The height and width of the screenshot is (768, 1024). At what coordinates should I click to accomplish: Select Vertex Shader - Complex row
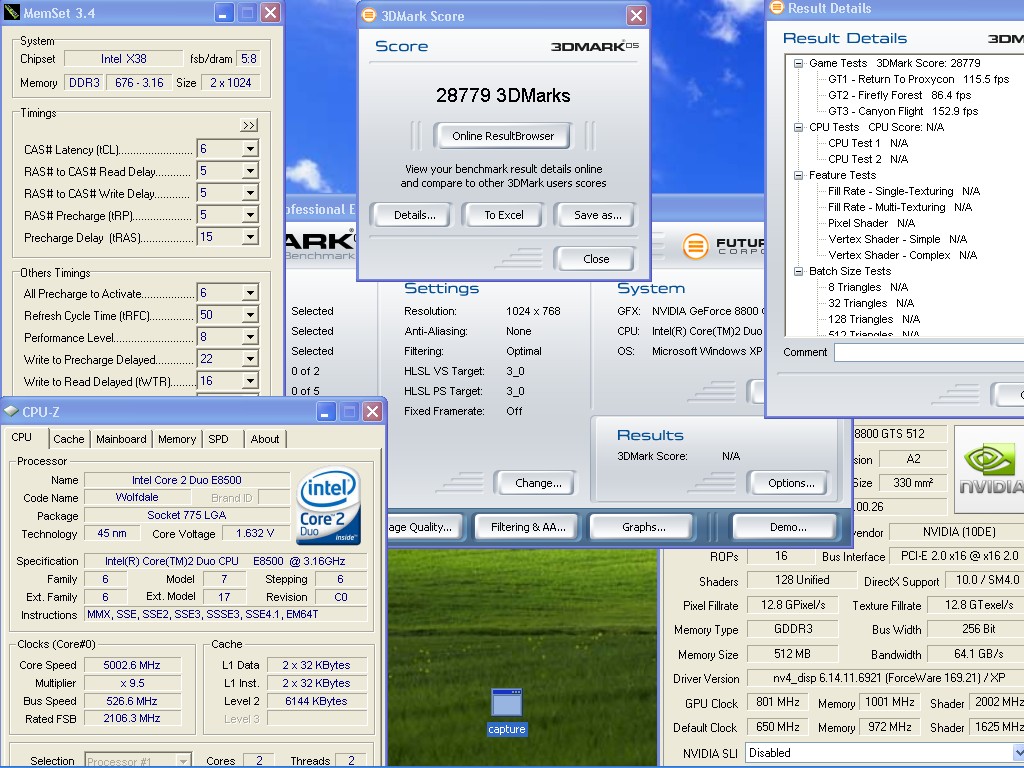[902, 255]
